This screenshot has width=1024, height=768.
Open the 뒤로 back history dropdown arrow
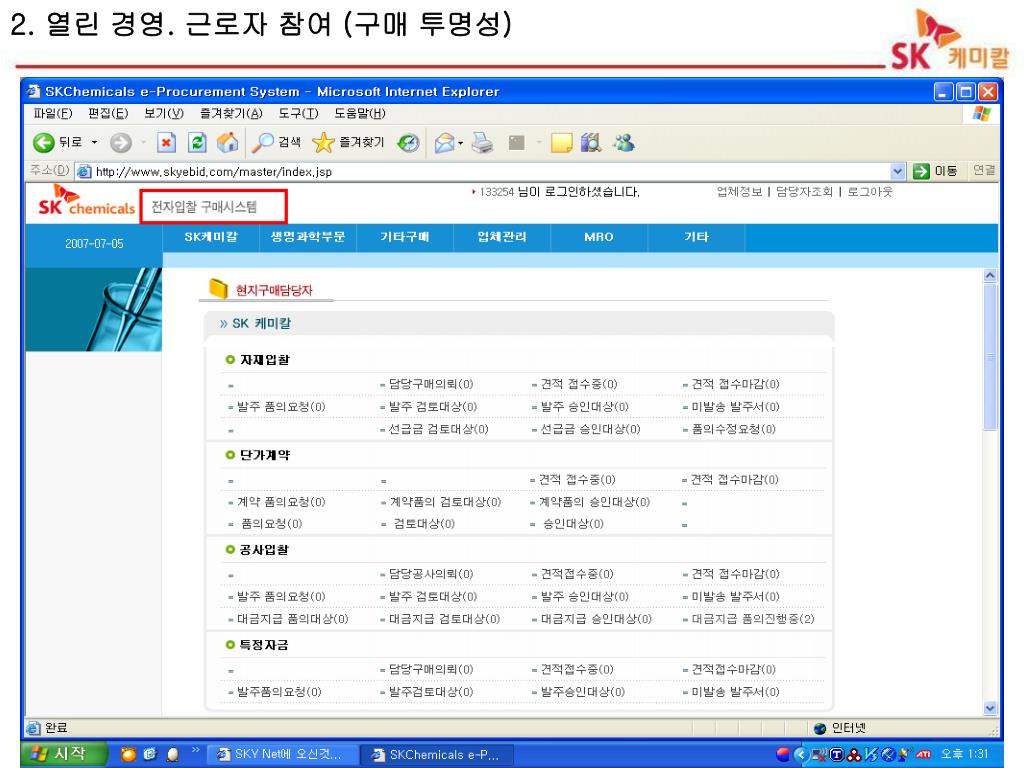95,142
